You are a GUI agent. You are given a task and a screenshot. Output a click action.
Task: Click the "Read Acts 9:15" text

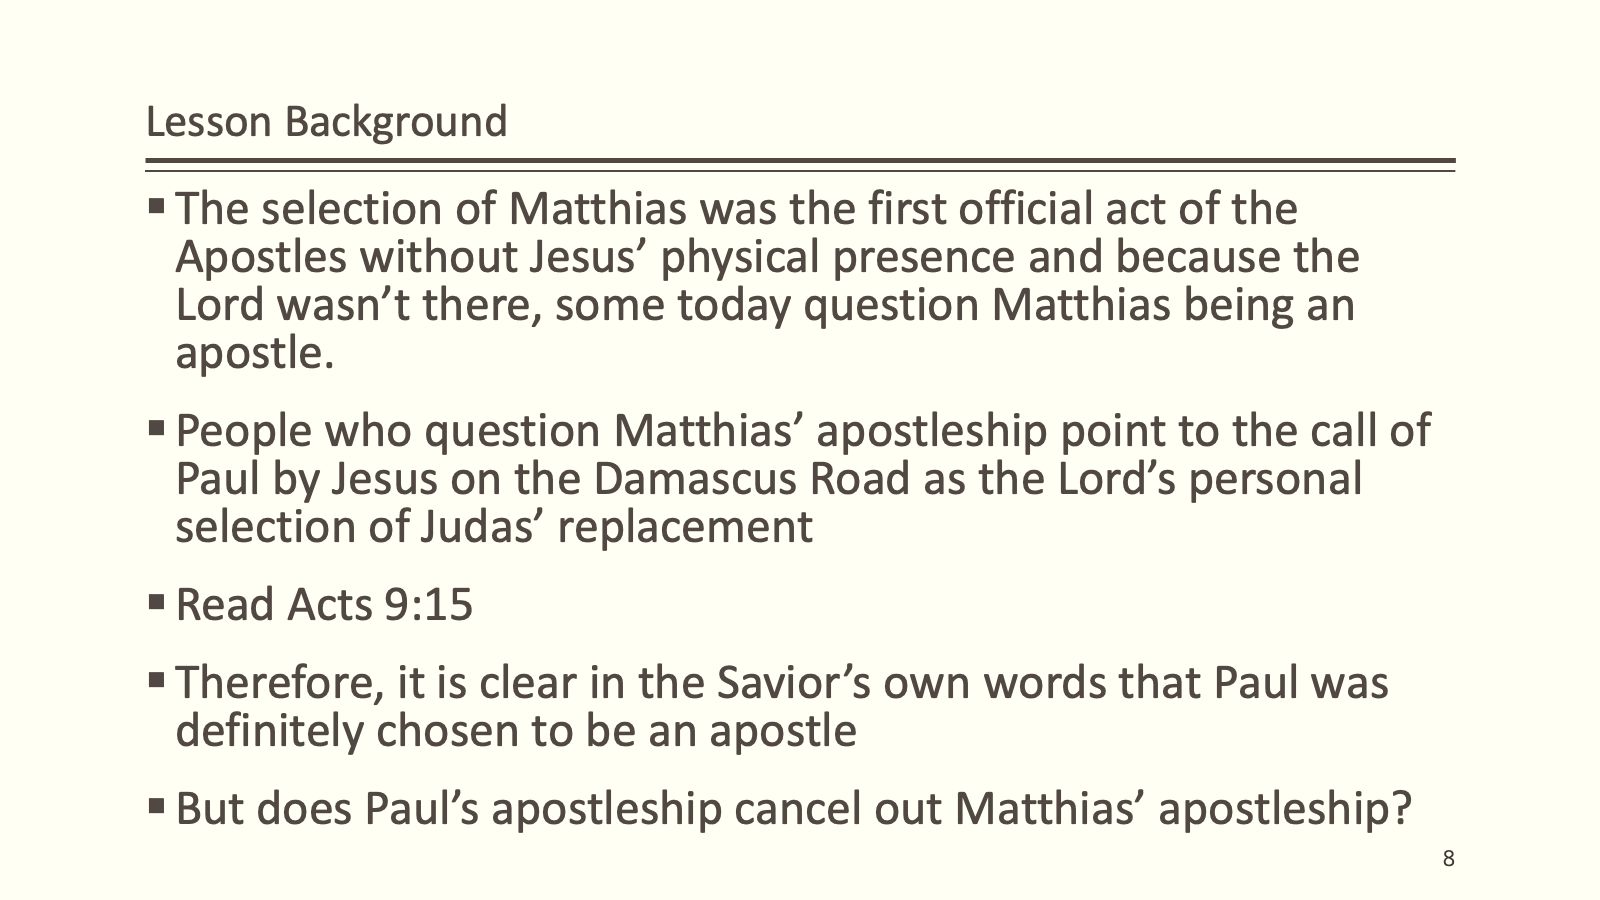pyautogui.click(x=324, y=605)
